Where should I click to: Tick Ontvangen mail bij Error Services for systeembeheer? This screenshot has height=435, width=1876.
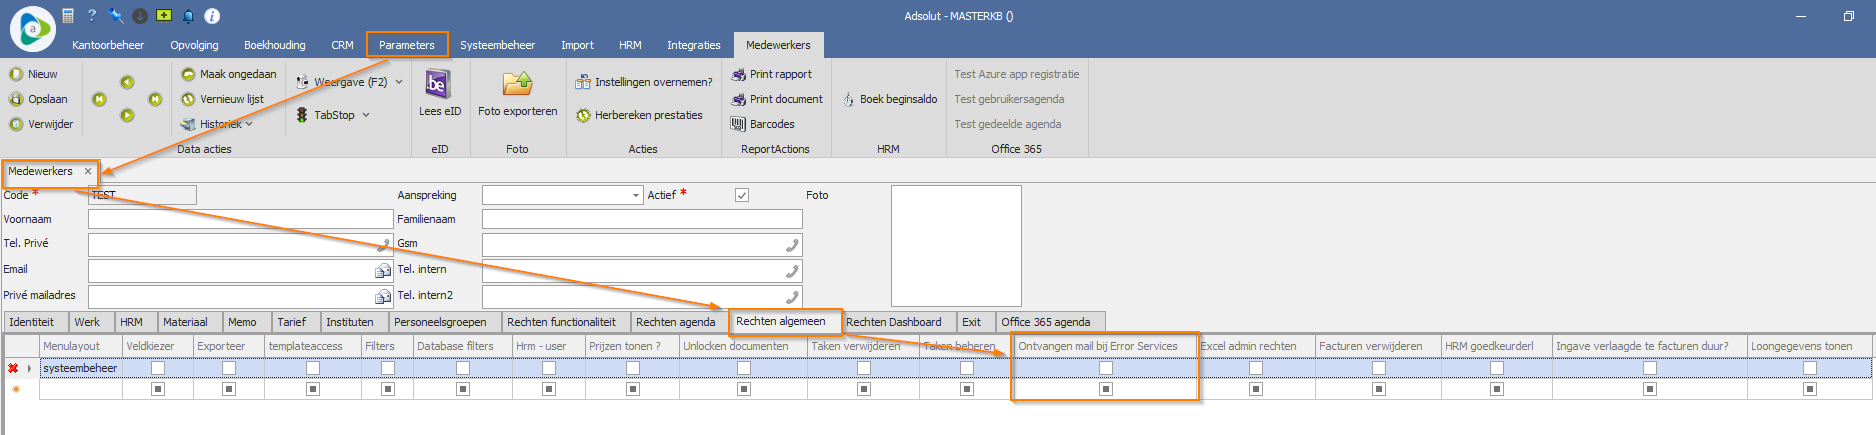(1105, 368)
